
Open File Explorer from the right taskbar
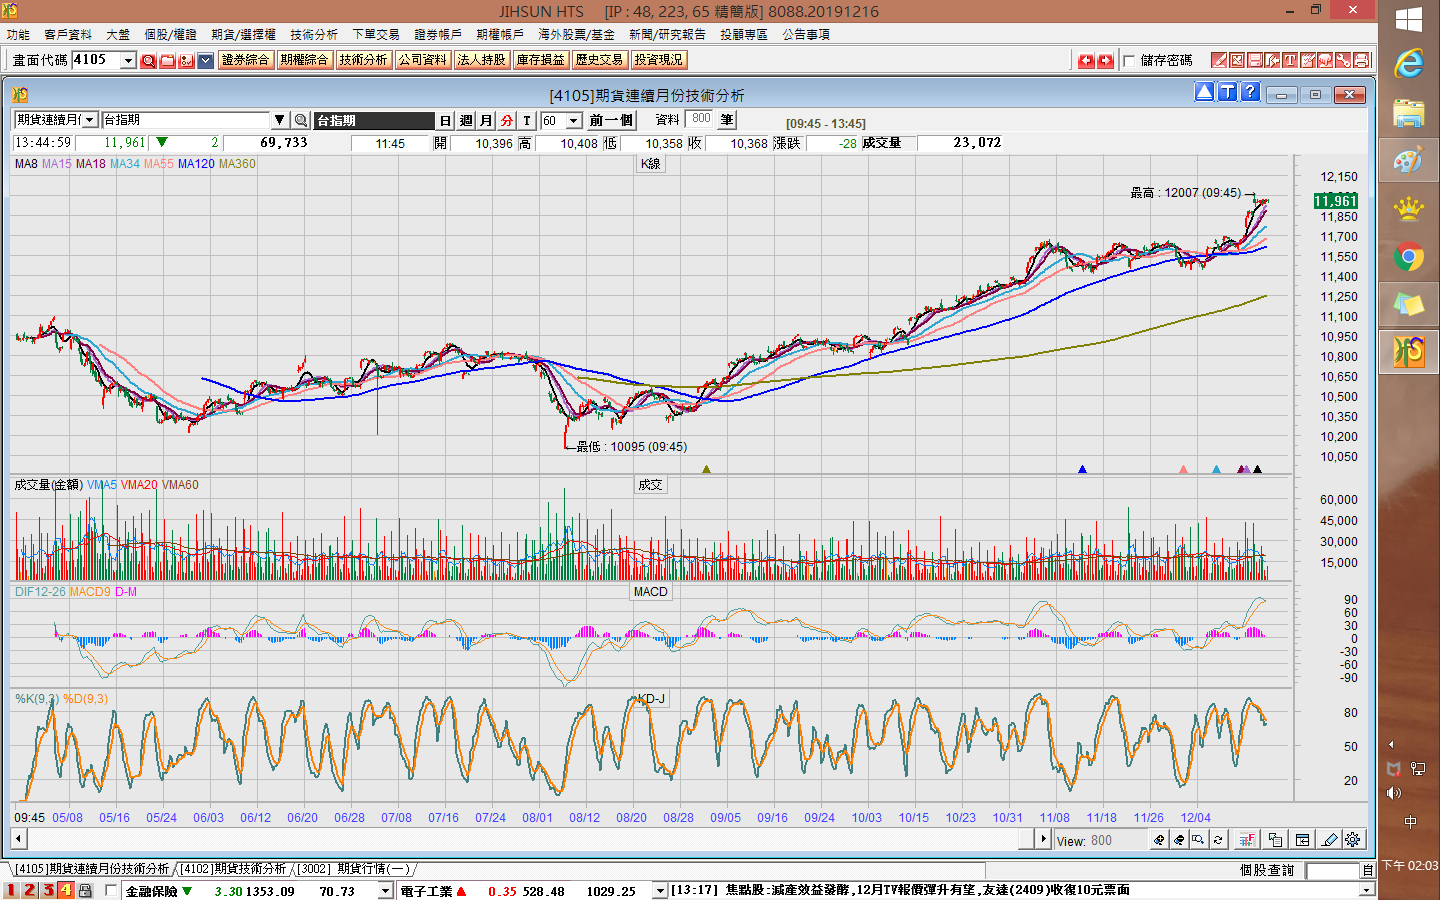(1409, 113)
